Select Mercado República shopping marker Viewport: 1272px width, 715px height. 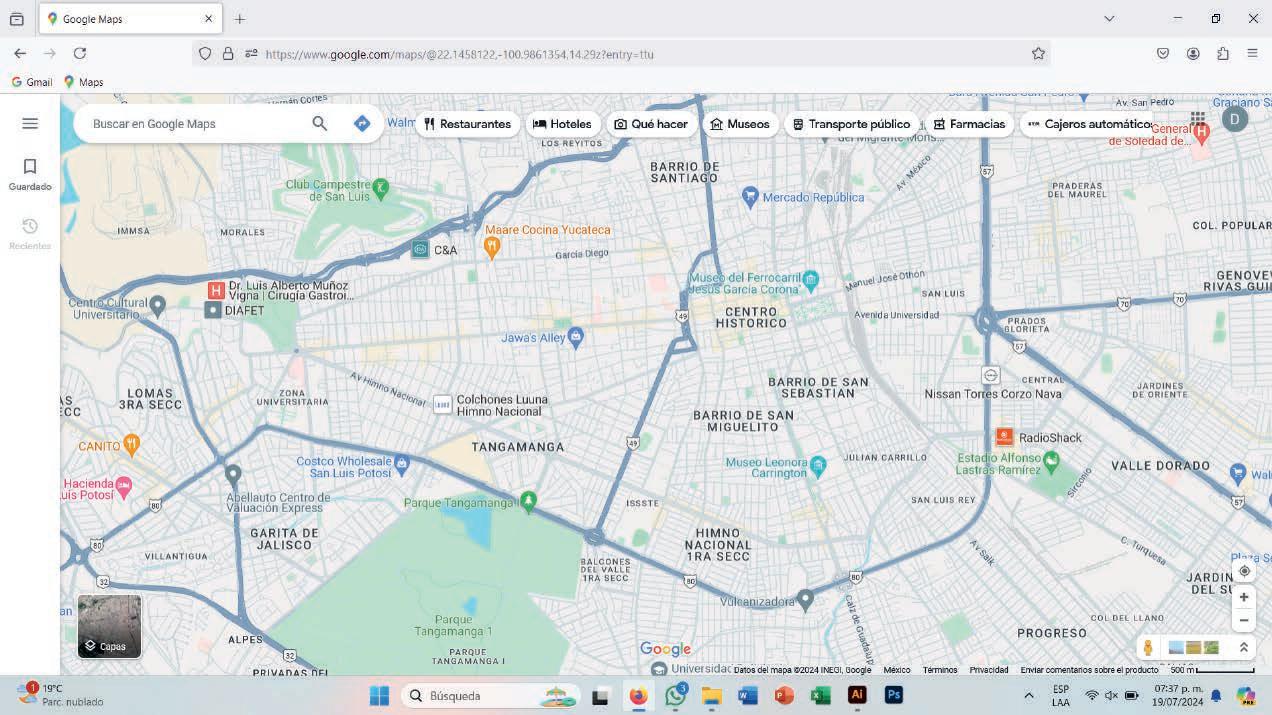tap(752, 197)
